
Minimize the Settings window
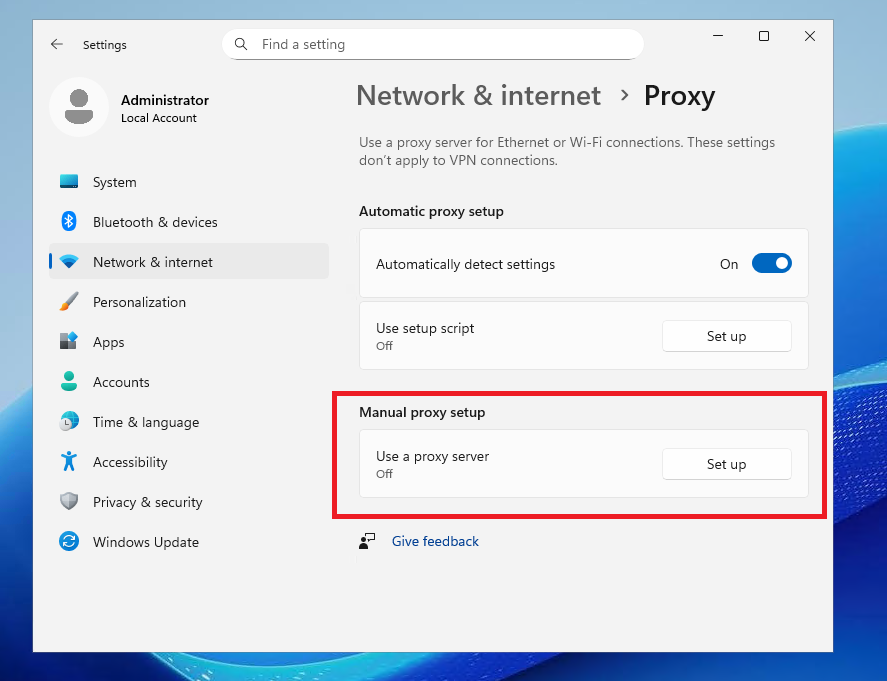tap(718, 36)
